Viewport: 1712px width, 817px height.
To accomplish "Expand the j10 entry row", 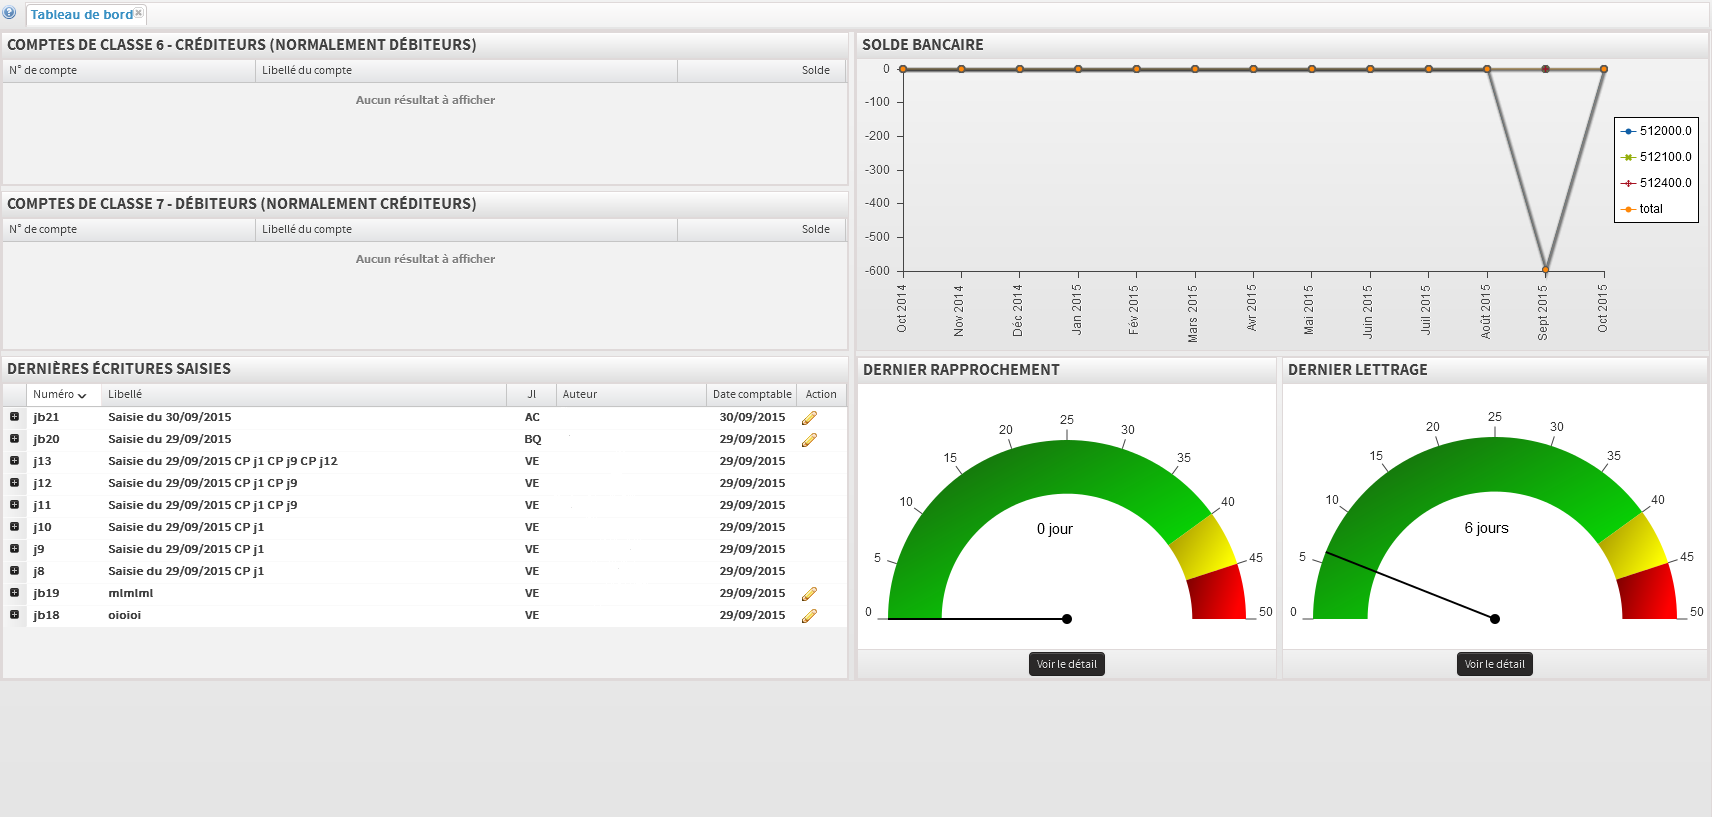I will point(14,527).
